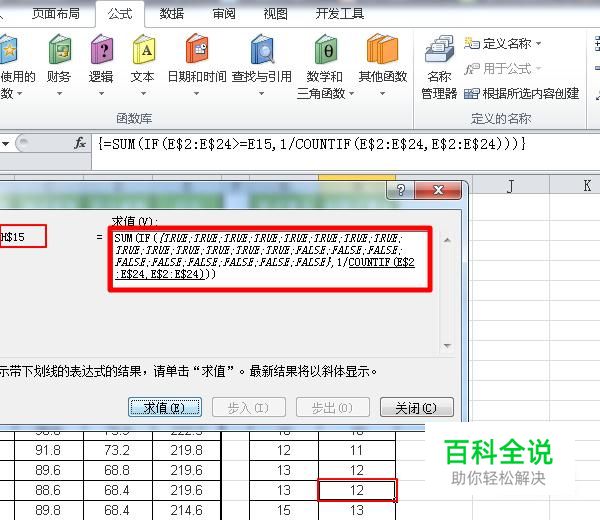
Task: Click Define Name (定义名称) icon
Action: pos(471,43)
